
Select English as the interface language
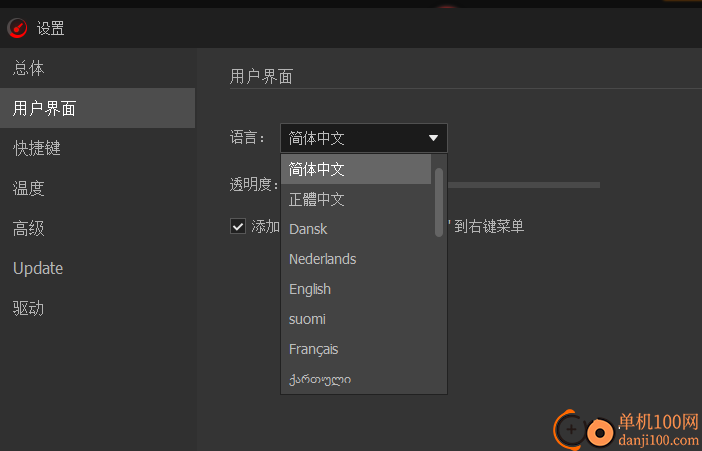[x=356, y=289]
